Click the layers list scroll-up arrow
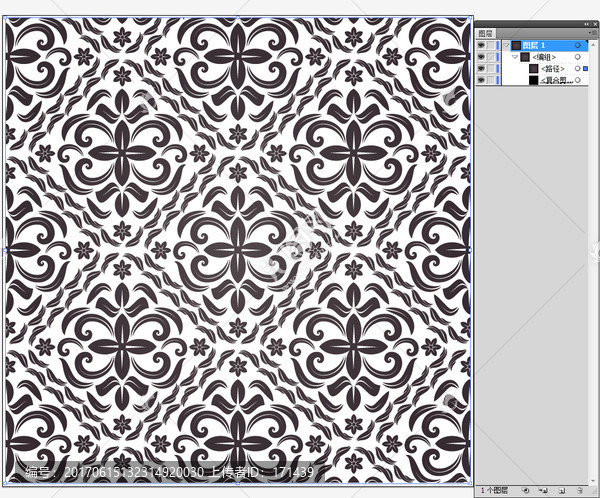 [x=592, y=45]
